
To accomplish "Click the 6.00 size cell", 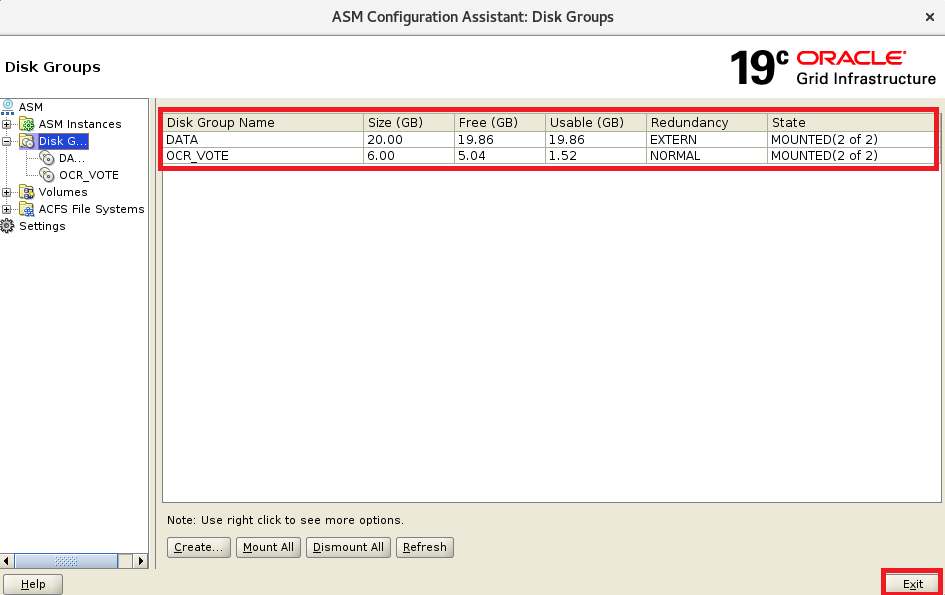I will 409,156.
